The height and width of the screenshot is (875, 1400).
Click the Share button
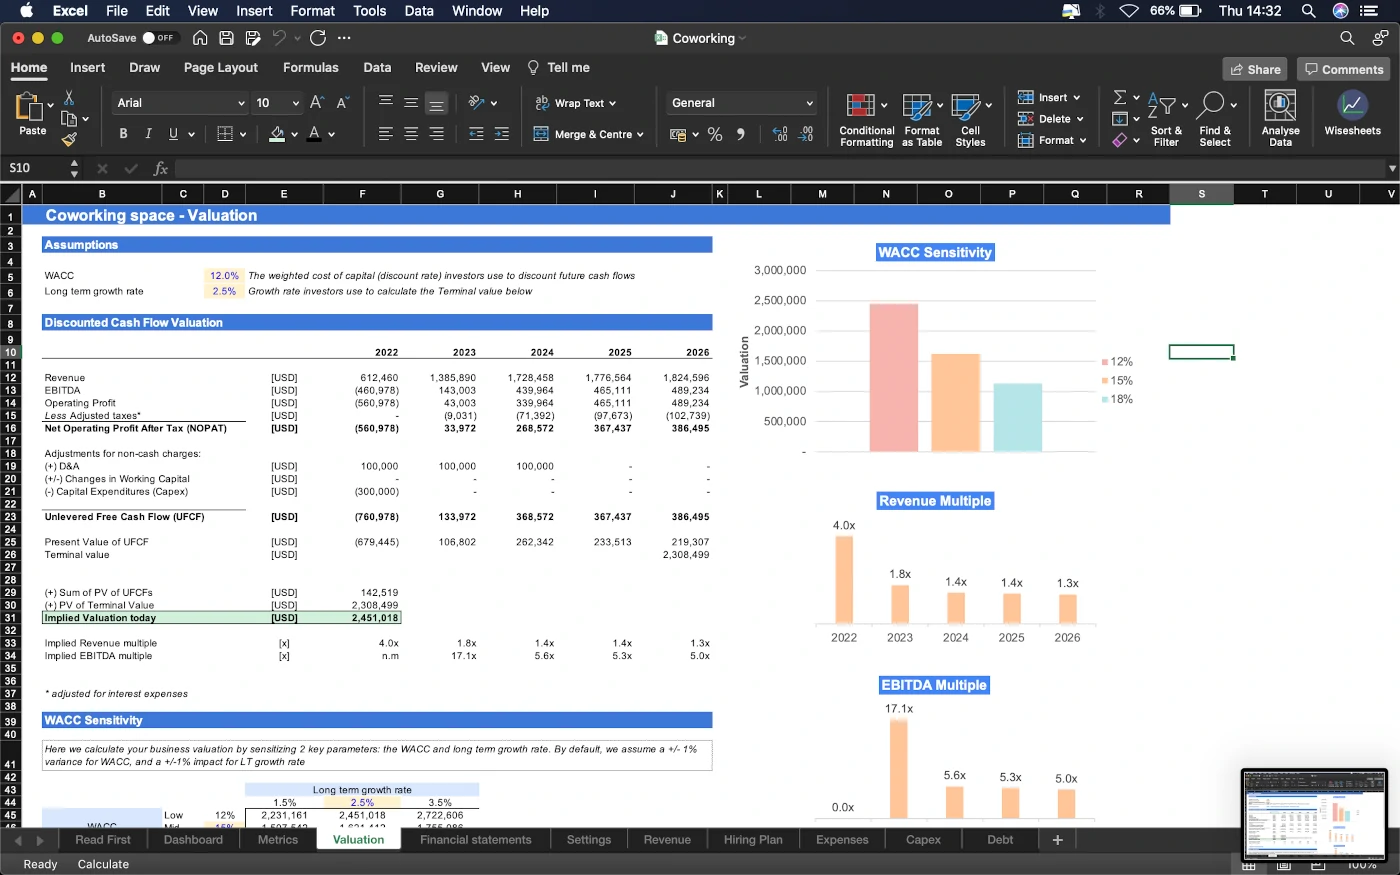click(1254, 69)
